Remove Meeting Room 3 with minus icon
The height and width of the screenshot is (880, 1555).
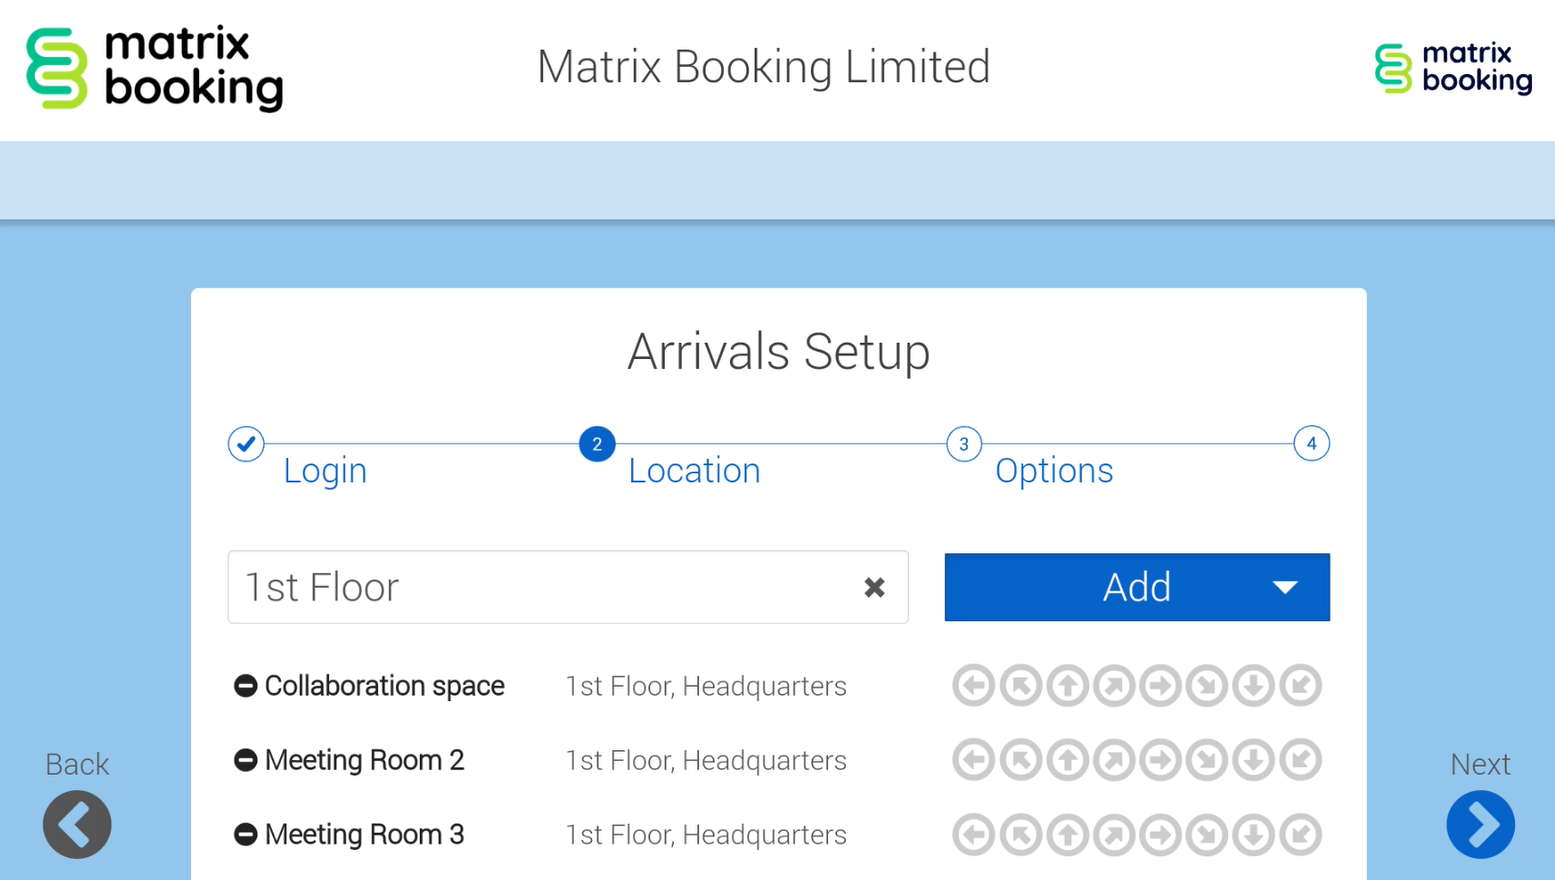click(245, 834)
